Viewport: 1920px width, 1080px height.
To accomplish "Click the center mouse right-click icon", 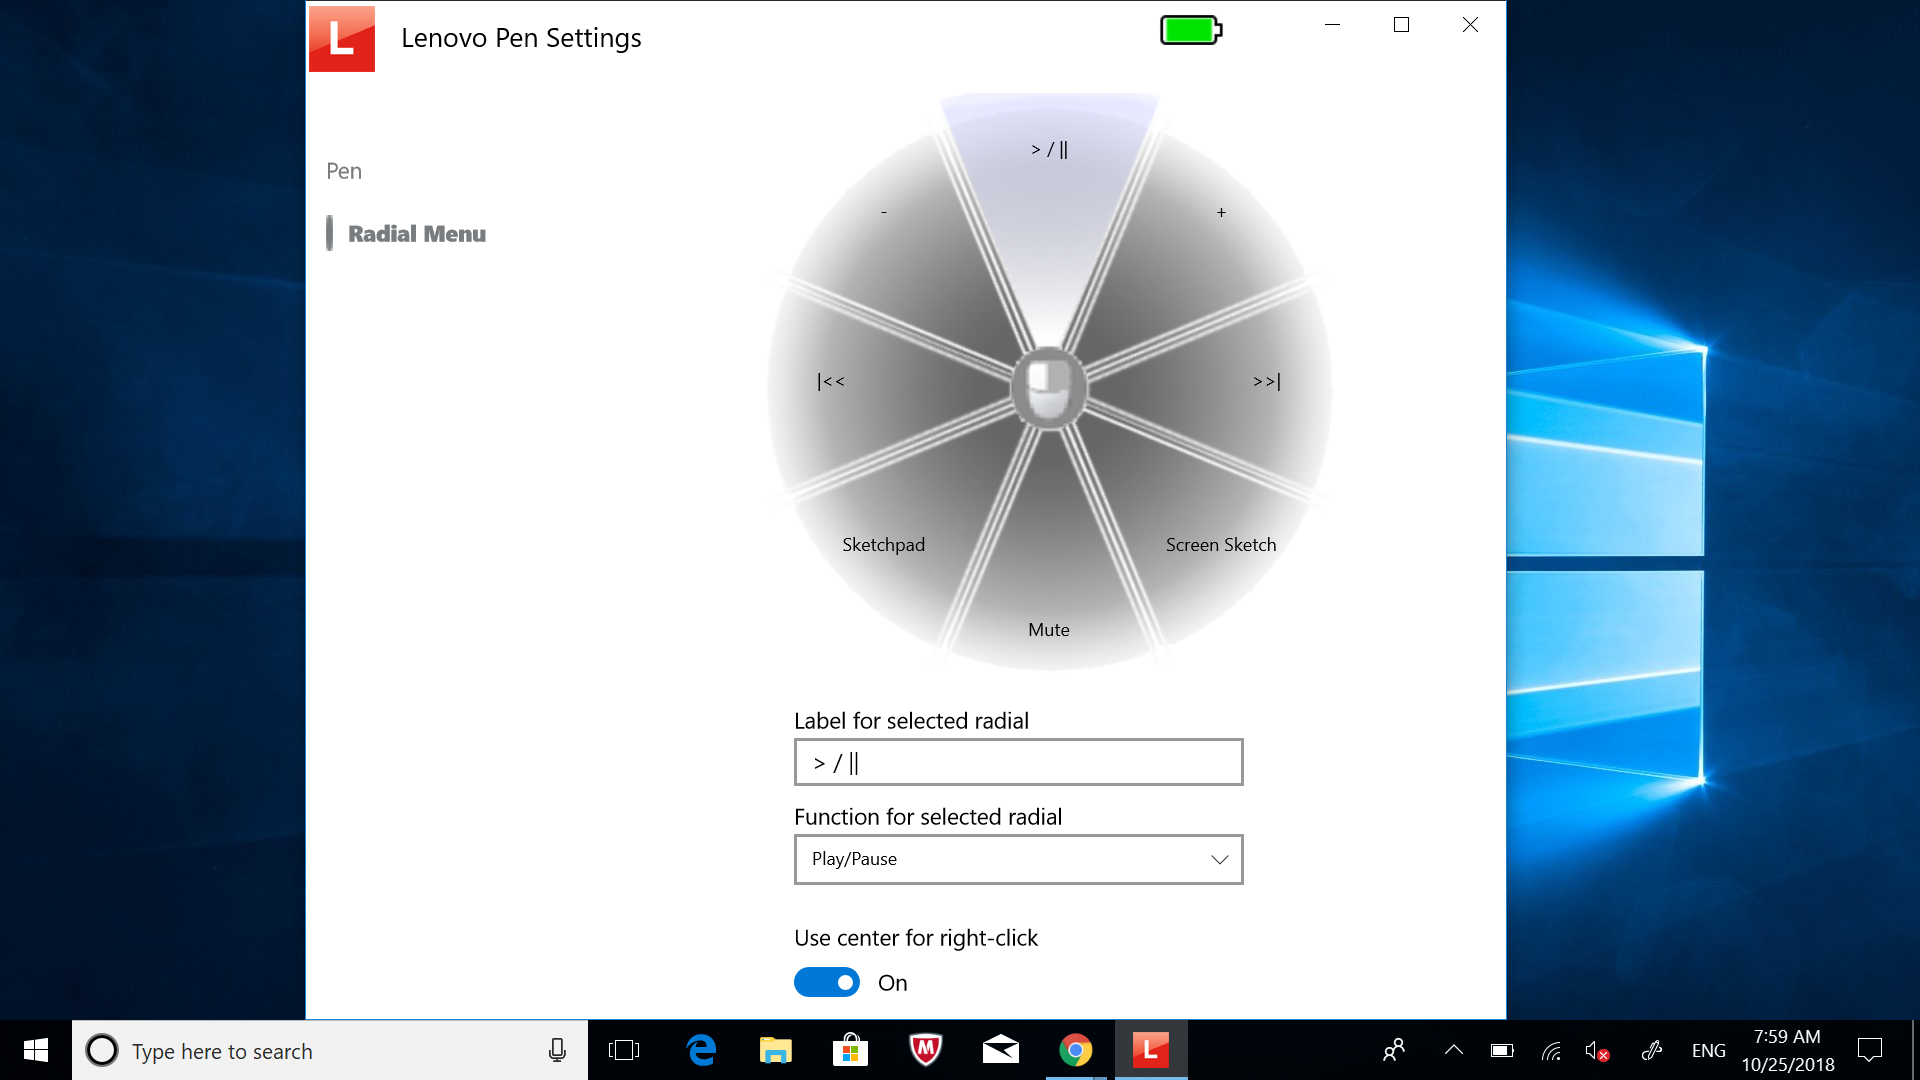I will coord(1049,388).
